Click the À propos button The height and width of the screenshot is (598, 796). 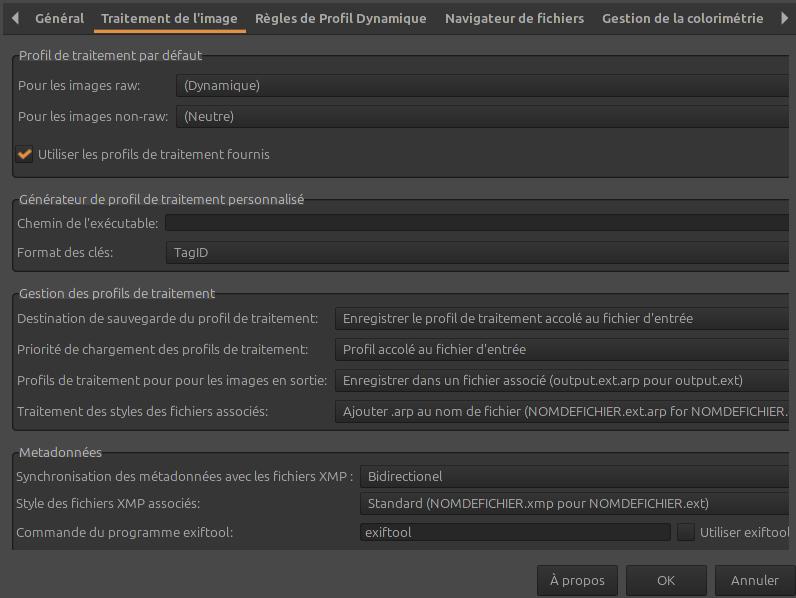[577, 580]
